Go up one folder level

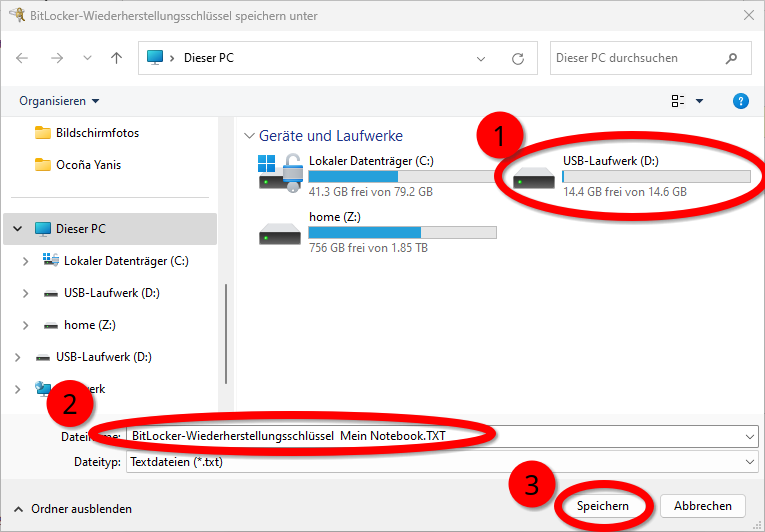[116, 58]
